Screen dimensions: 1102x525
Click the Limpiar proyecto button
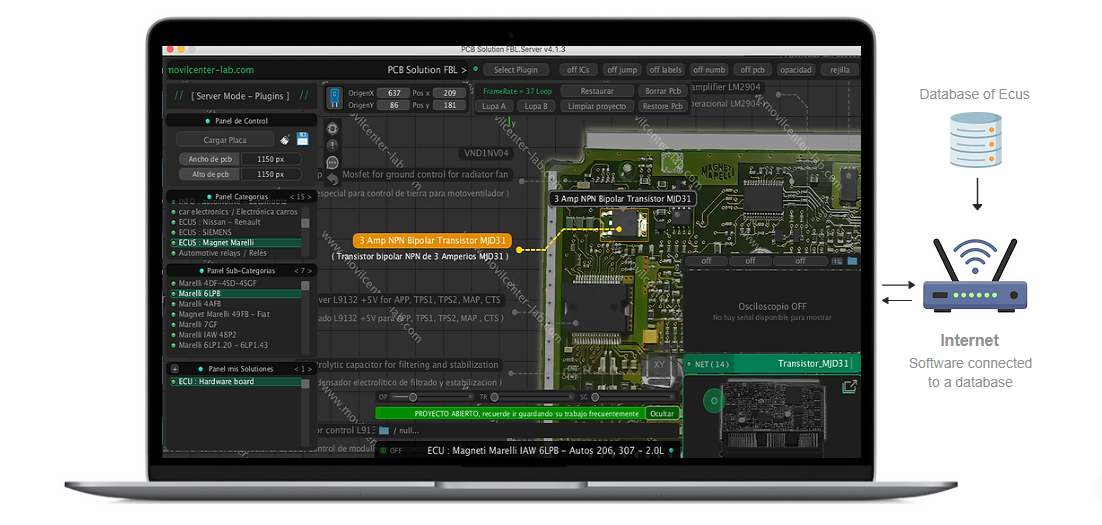click(x=597, y=106)
